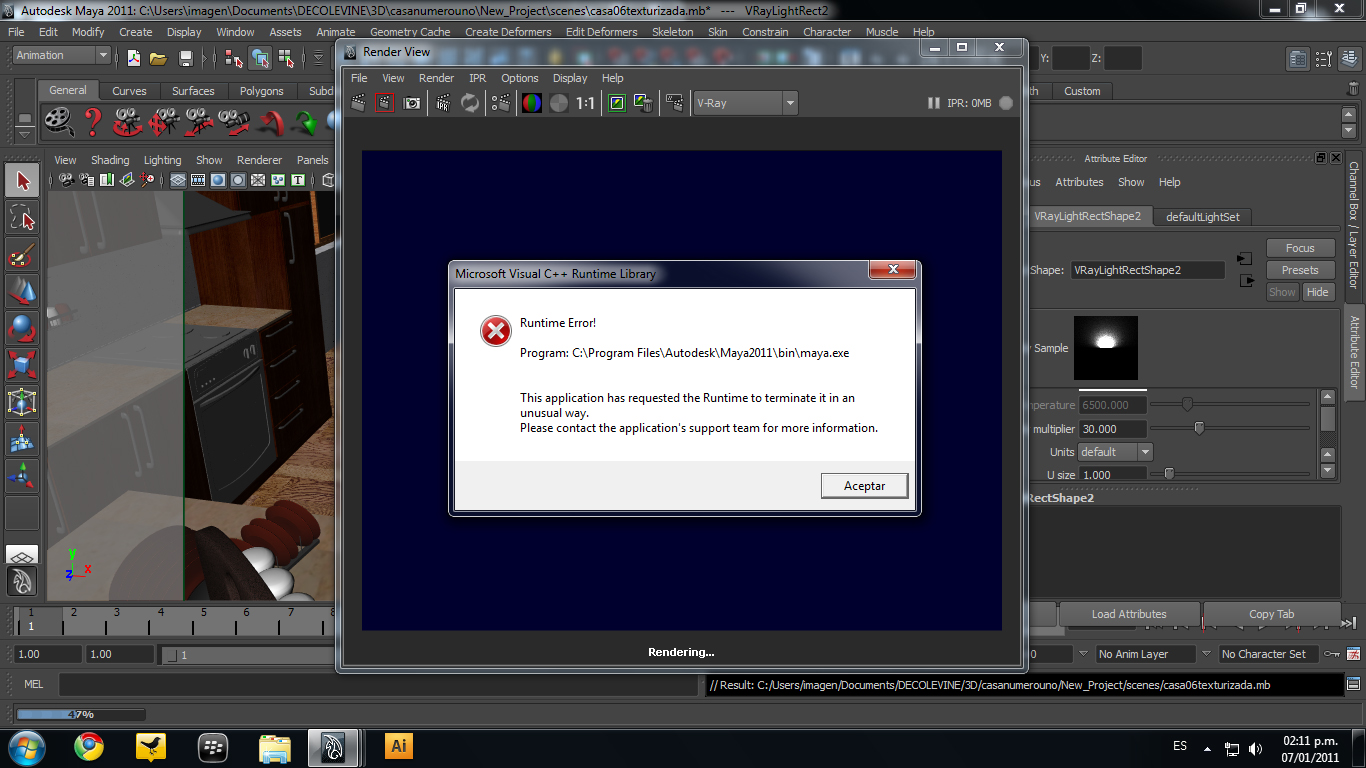Click the green curved arrow shelf icon

(x=306, y=123)
